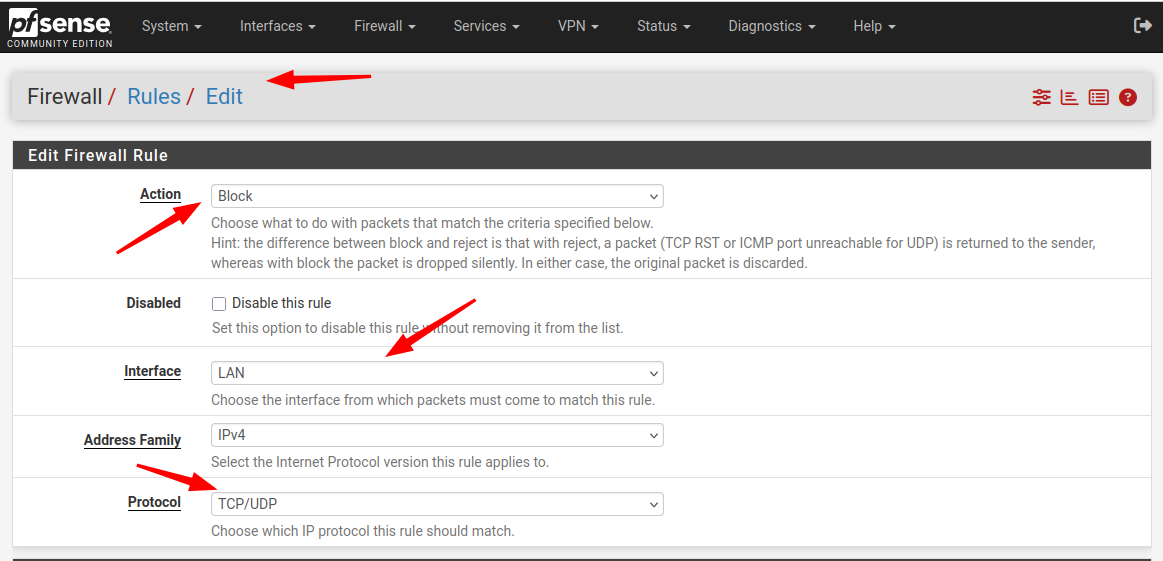The image size is (1163, 561).
Task: Open the VPN menu
Action: pyautogui.click(x=578, y=26)
